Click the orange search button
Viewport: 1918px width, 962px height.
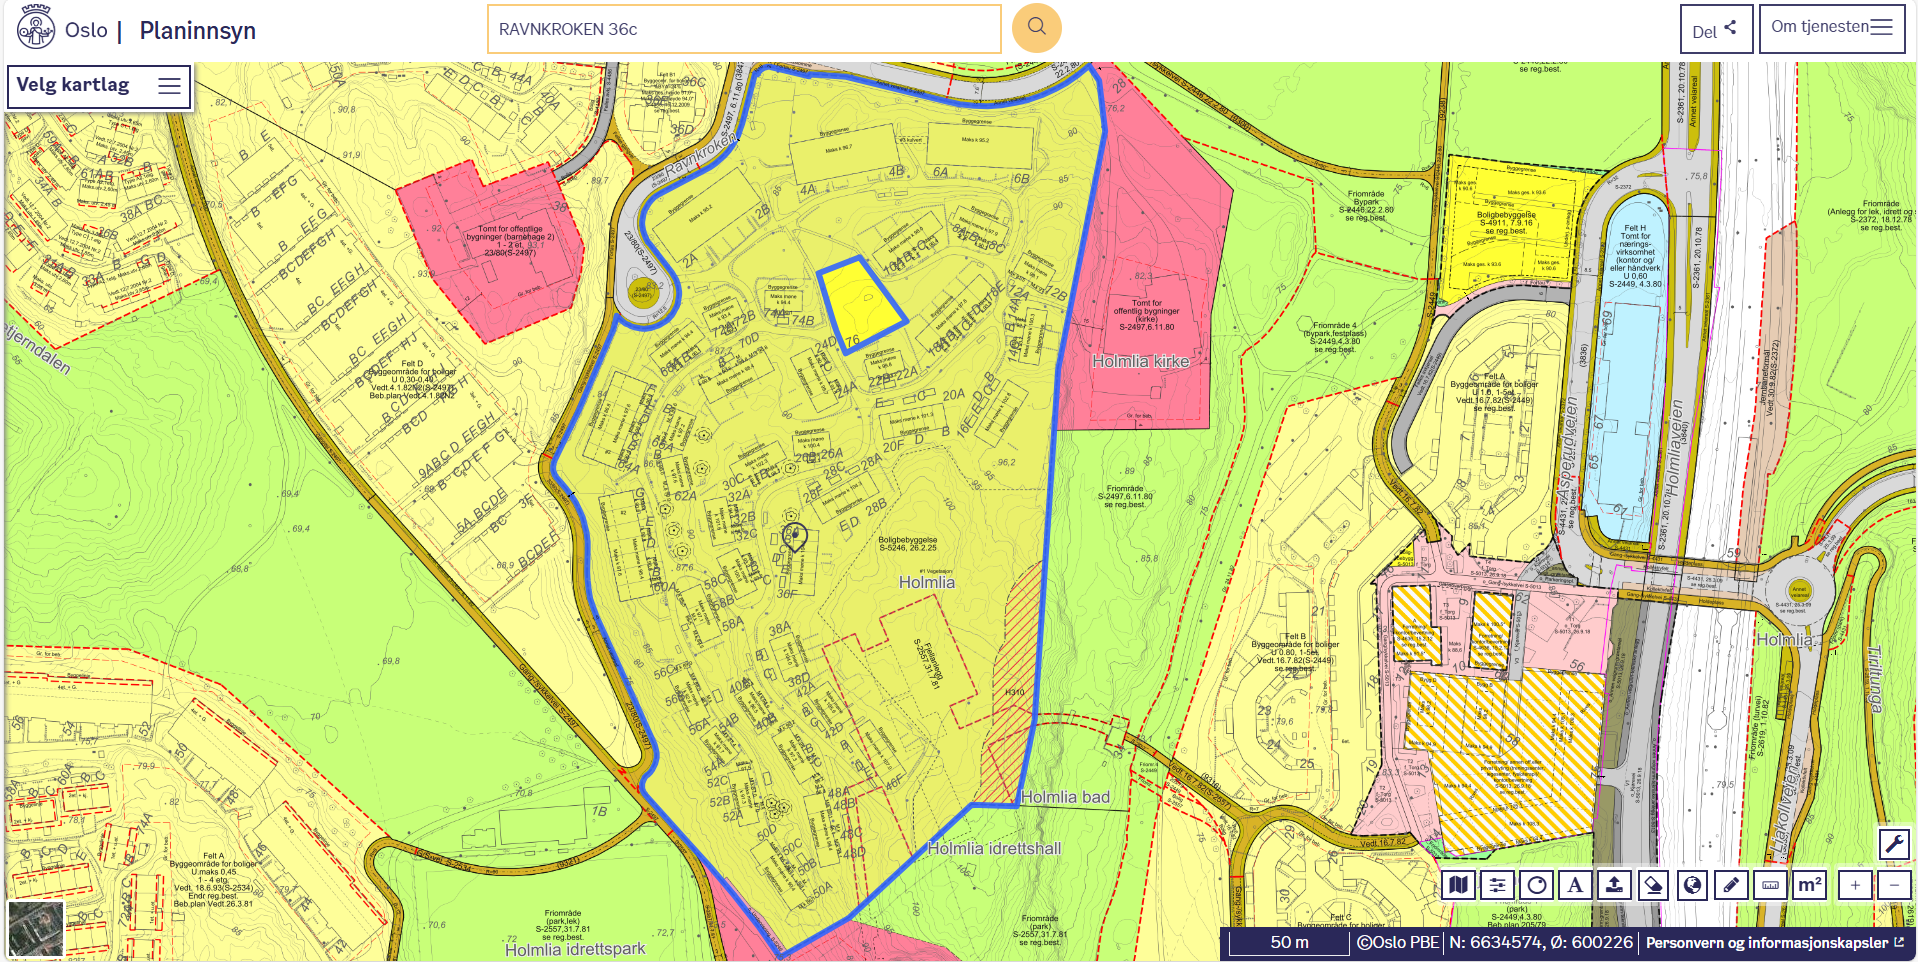pos(1036,28)
